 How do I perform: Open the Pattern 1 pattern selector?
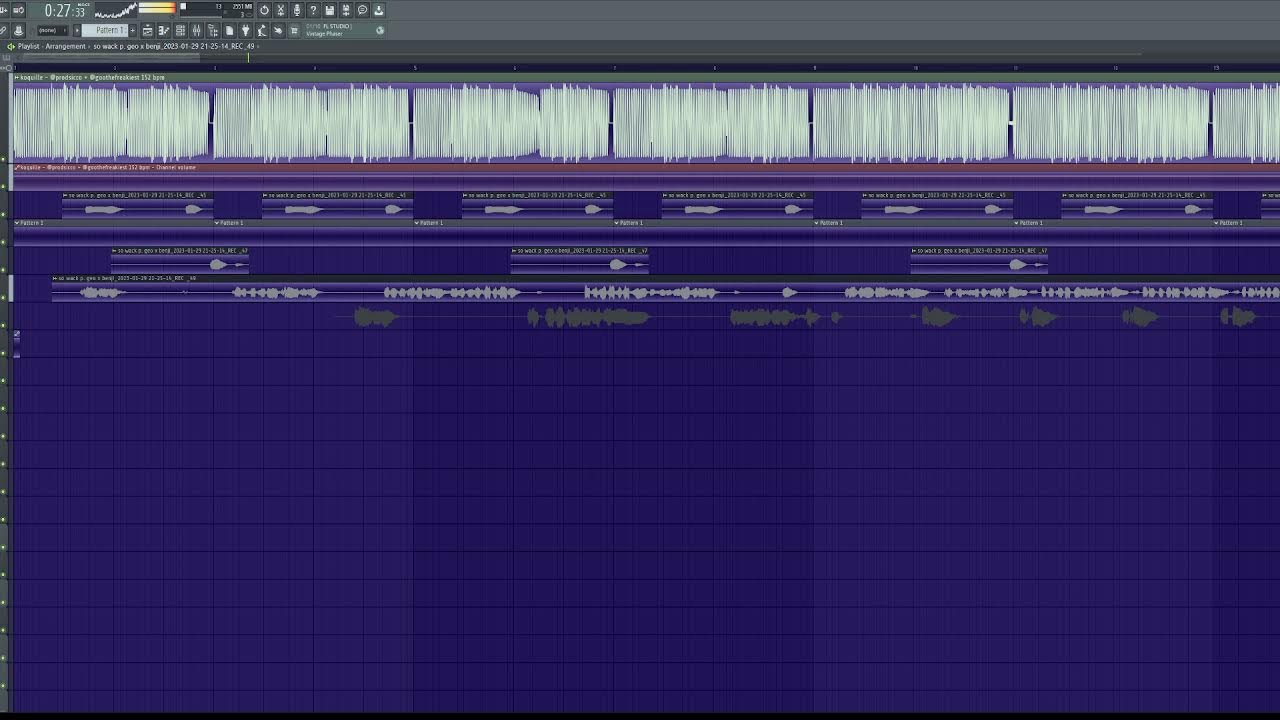click(x=105, y=30)
